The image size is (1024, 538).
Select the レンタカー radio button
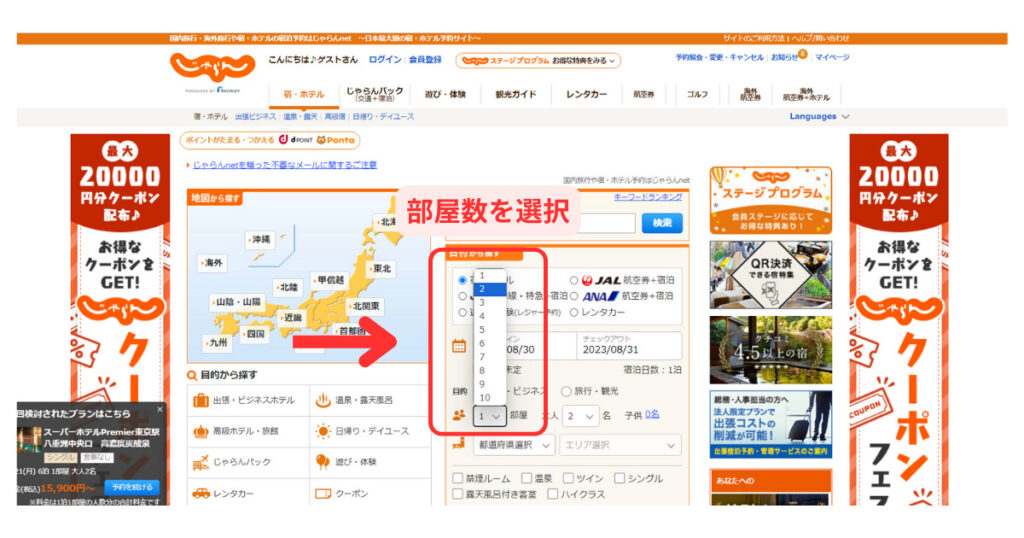point(573,313)
